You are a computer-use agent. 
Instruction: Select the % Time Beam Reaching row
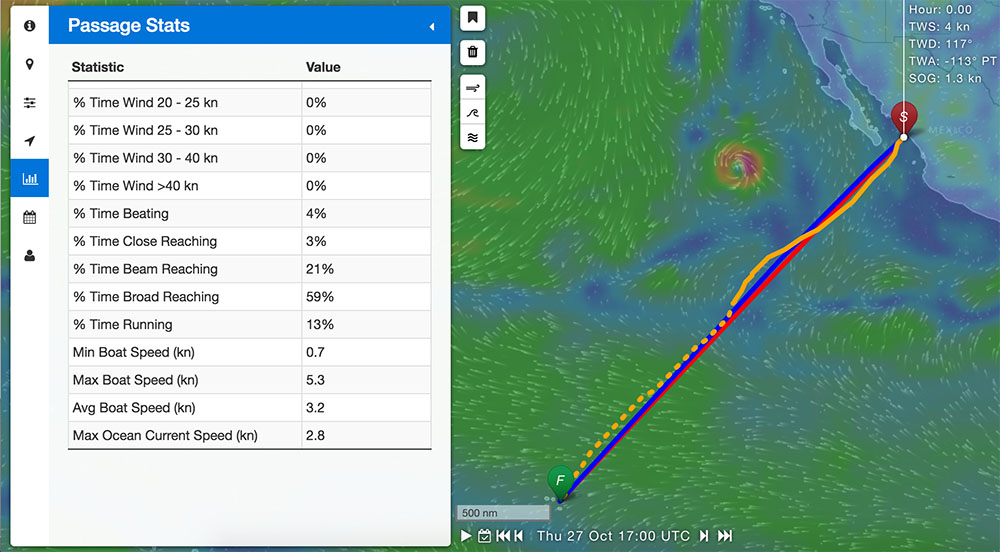pyautogui.click(x=249, y=269)
